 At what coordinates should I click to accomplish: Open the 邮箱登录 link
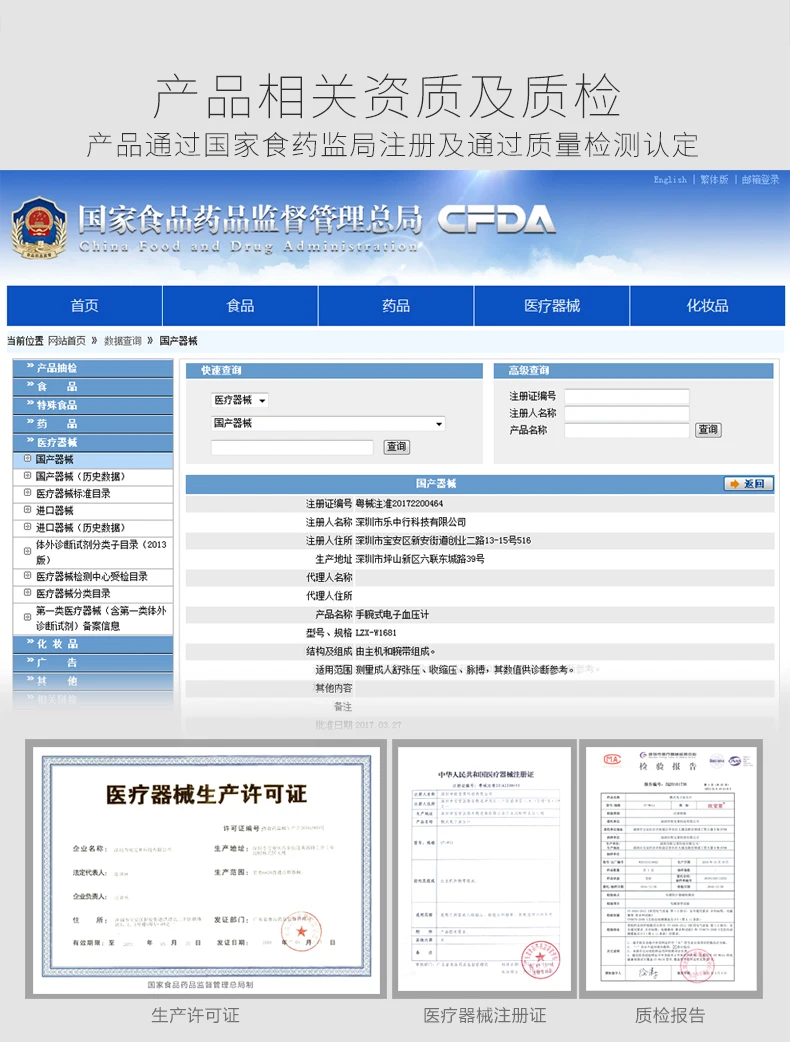coord(760,179)
